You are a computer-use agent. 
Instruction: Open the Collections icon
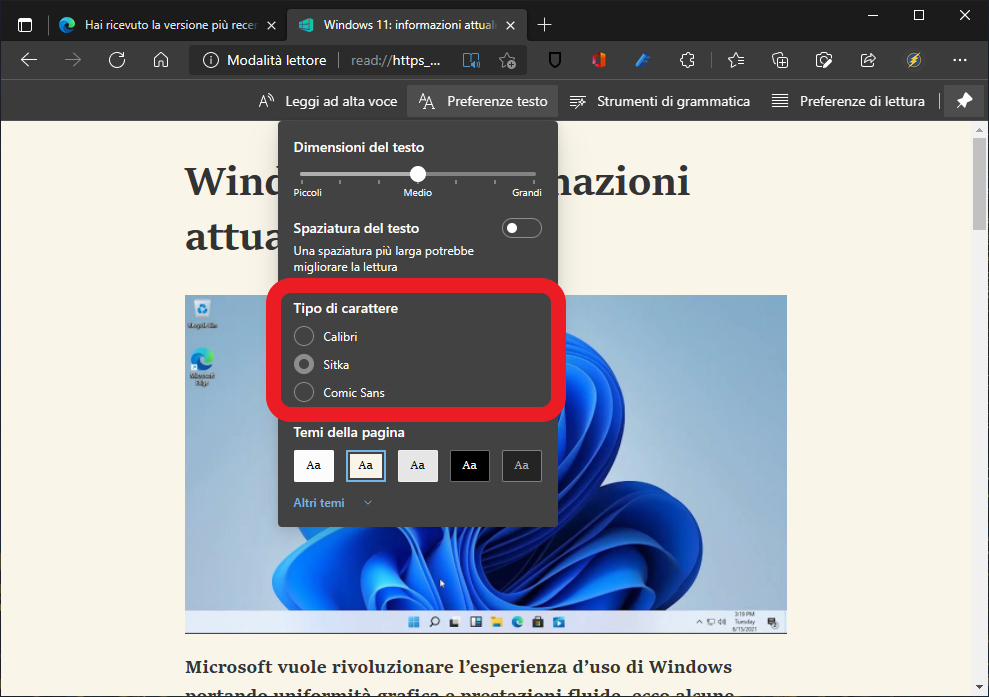pos(780,60)
